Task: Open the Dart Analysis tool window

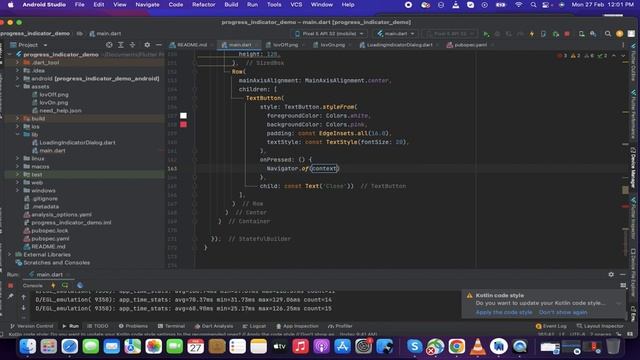Action: [x=214, y=326]
